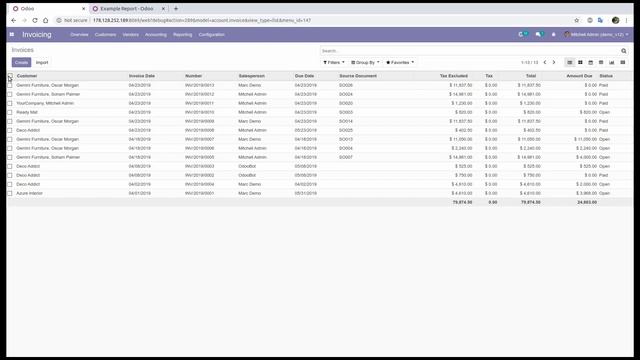Open the browser profile avatar
The image size is (640, 360).
[x=616, y=20]
